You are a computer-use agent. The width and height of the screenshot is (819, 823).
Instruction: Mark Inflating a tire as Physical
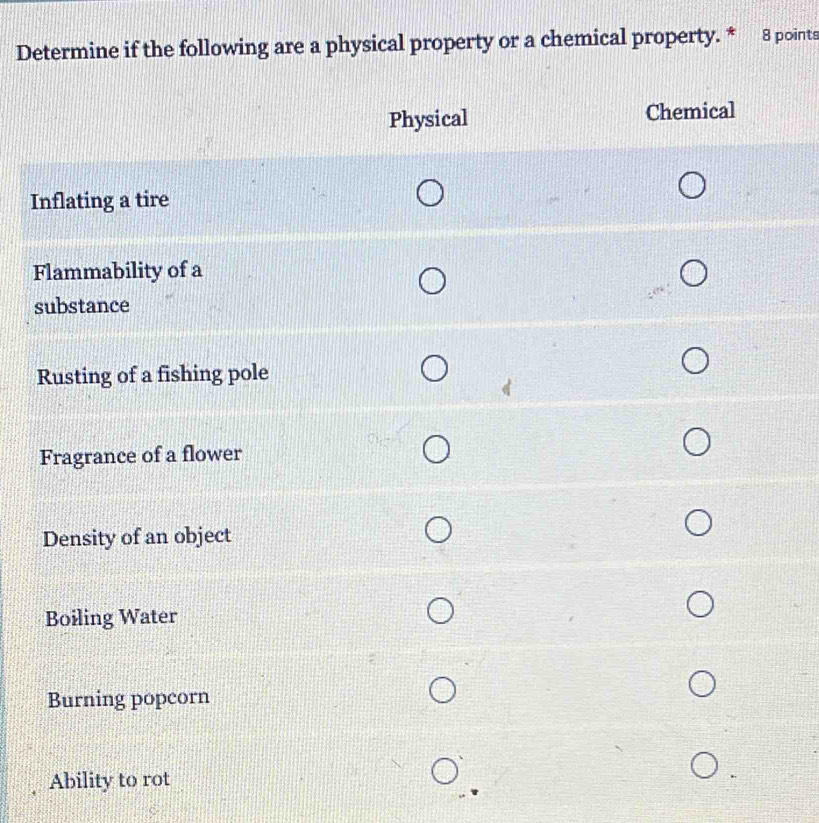[429, 192]
